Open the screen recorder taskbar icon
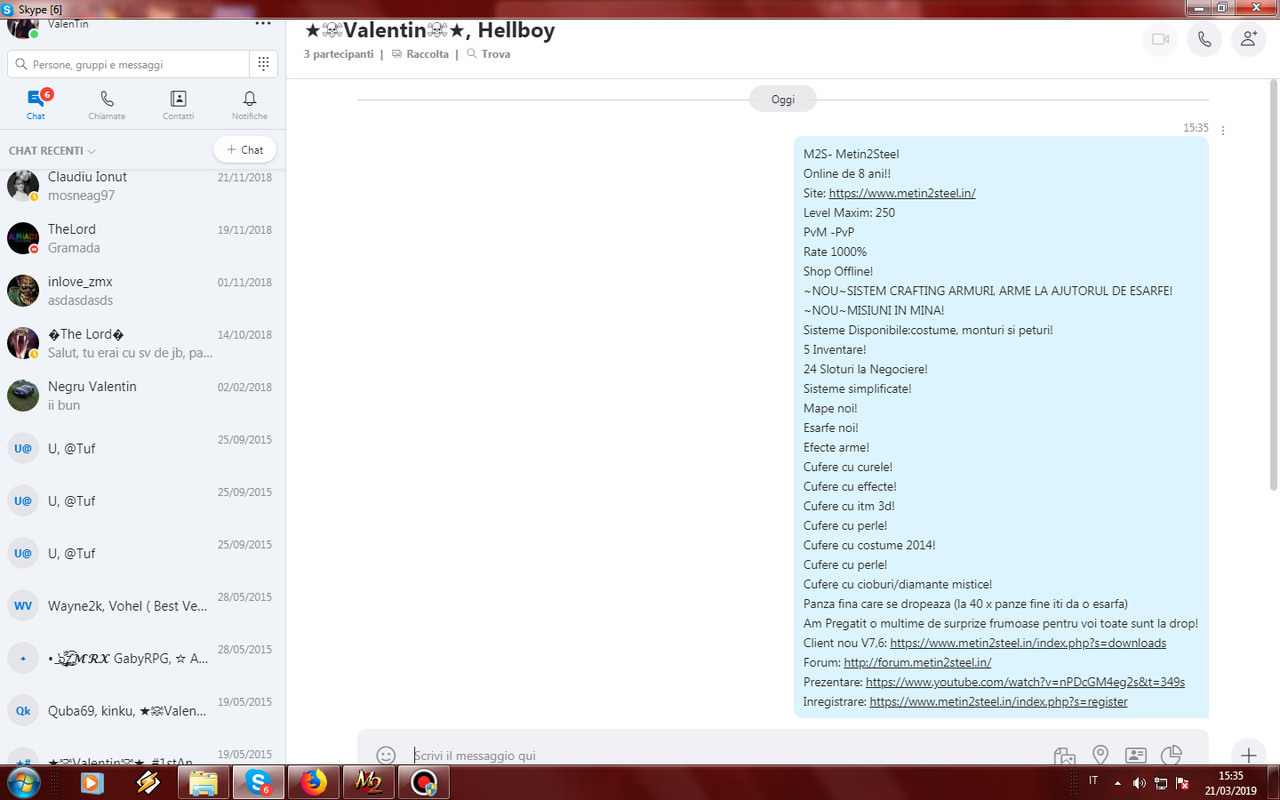This screenshot has height=800, width=1280. pyautogui.click(x=424, y=782)
